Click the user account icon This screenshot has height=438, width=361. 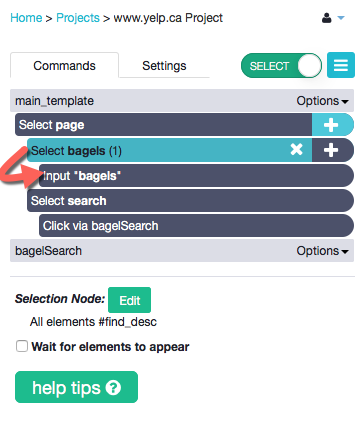tap(327, 18)
